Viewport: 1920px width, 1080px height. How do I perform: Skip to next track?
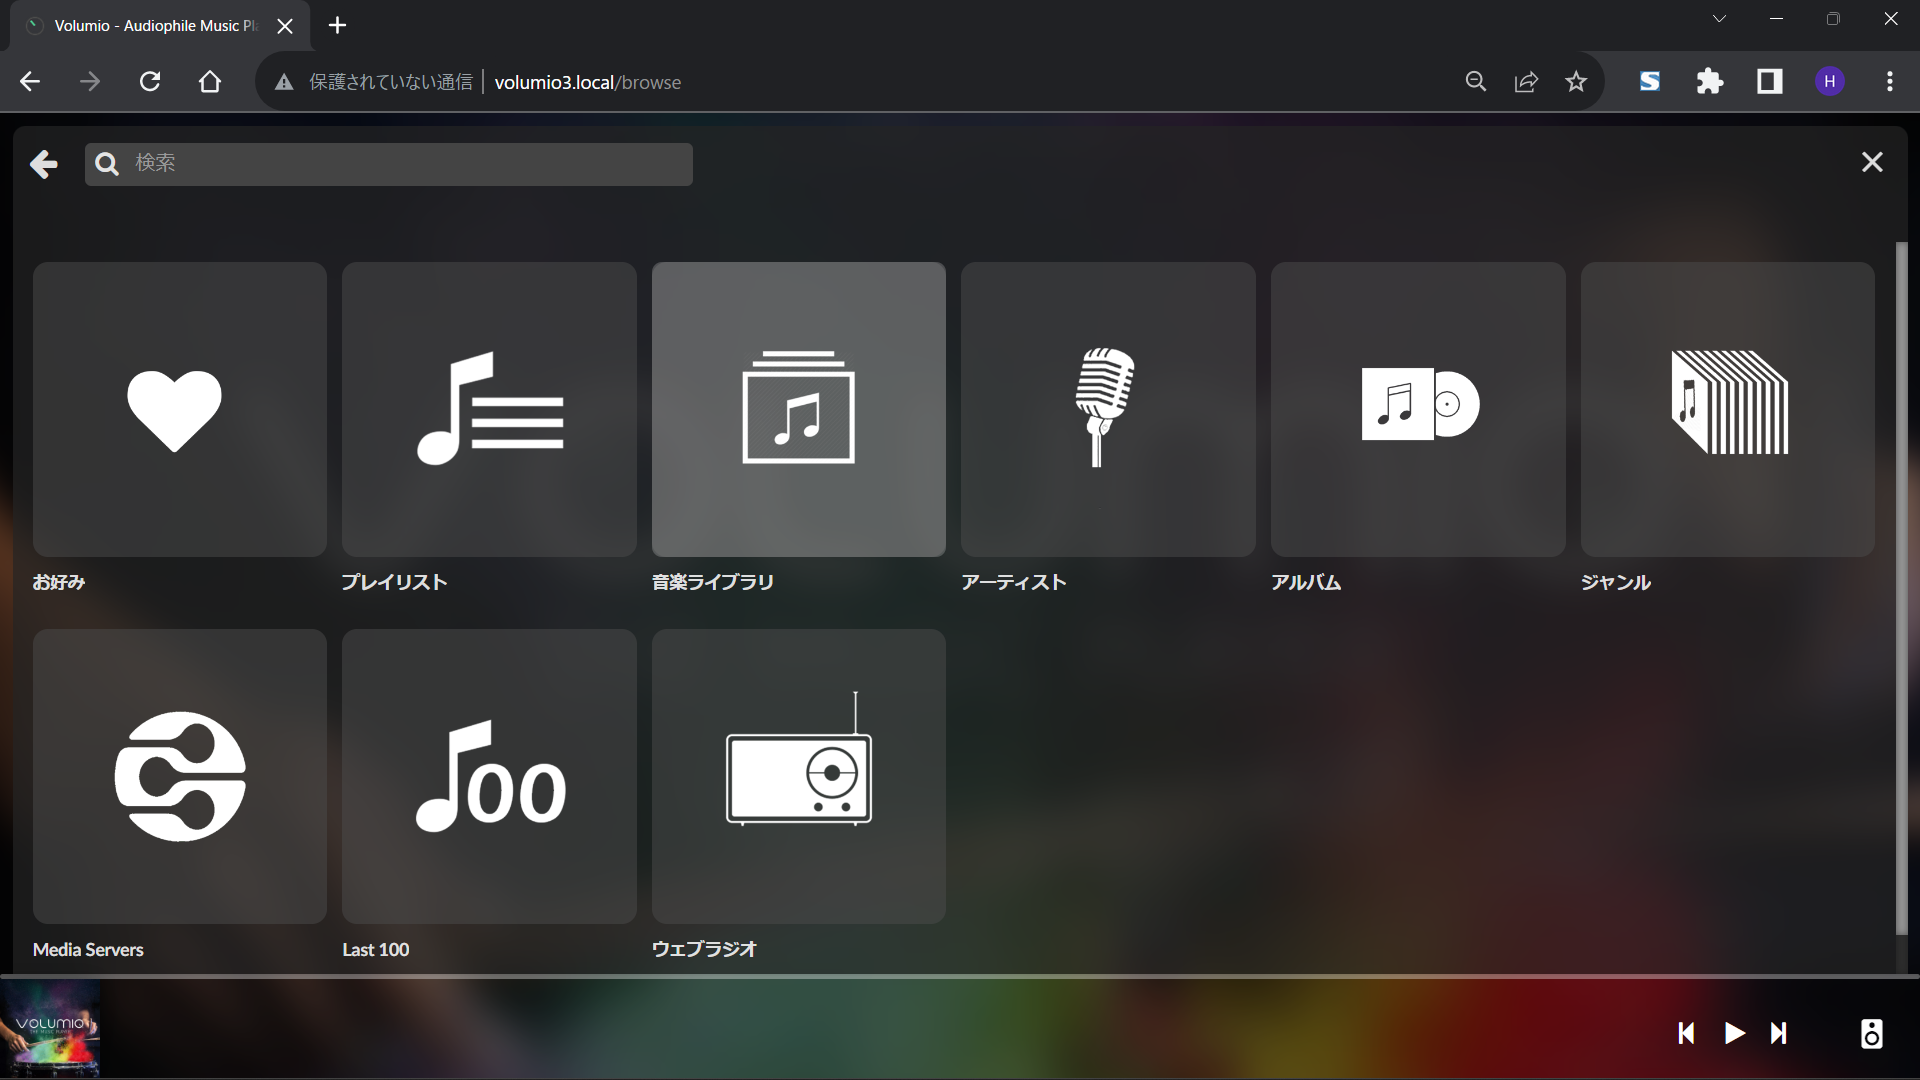click(1779, 1033)
